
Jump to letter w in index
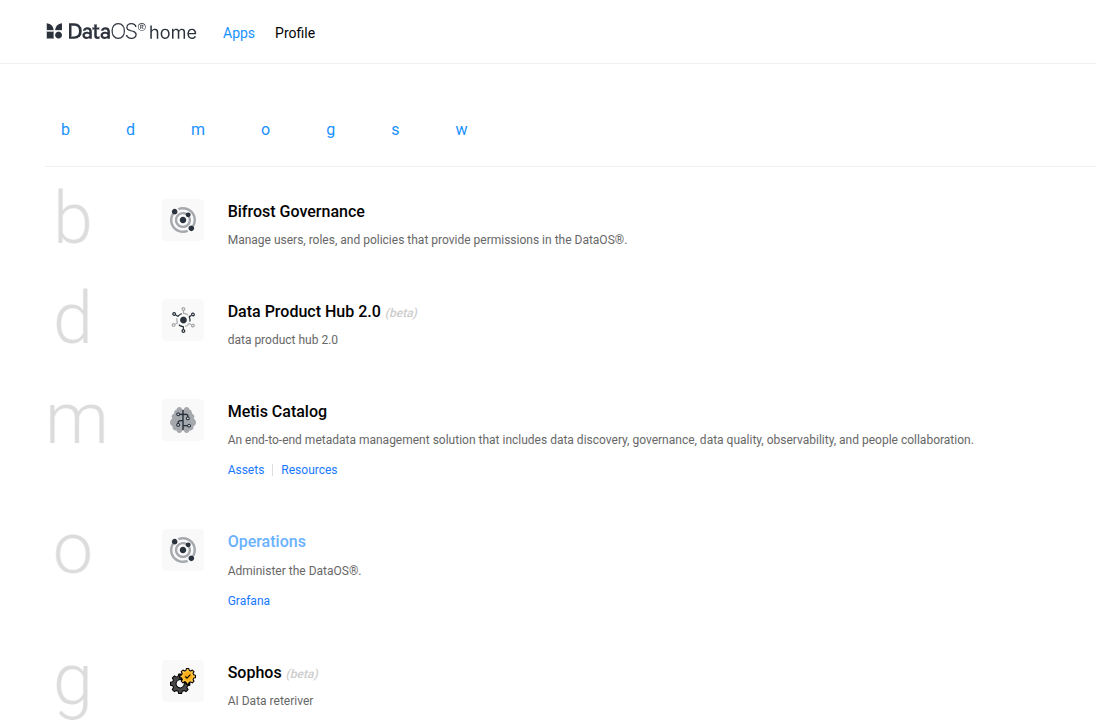tap(461, 130)
